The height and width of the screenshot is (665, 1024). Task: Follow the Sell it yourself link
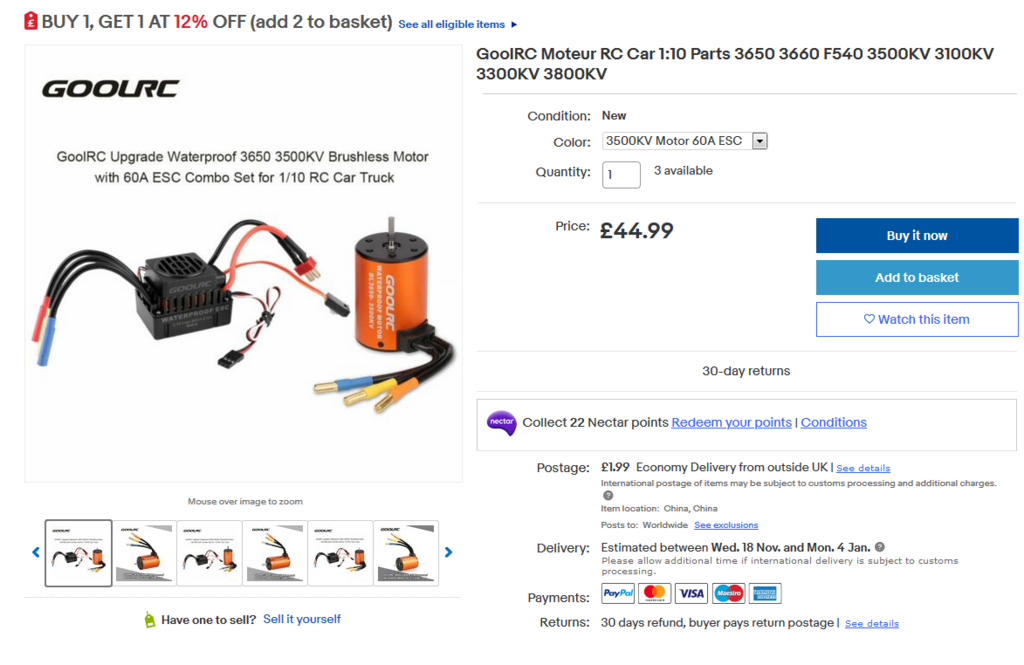pos(302,619)
